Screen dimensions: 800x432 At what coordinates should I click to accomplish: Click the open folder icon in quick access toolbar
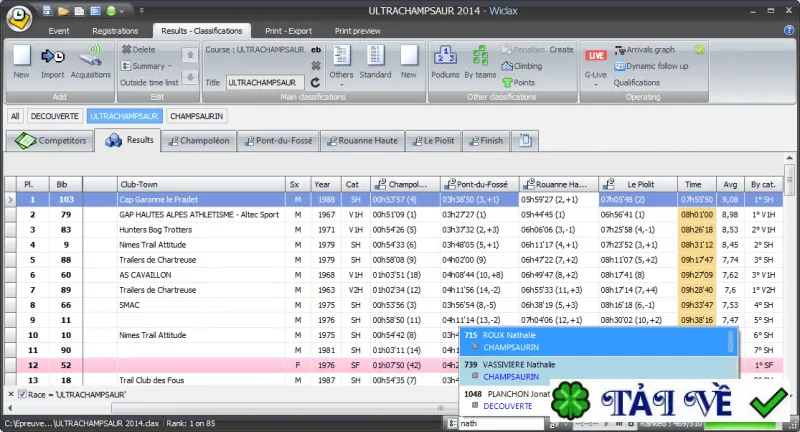[63, 10]
